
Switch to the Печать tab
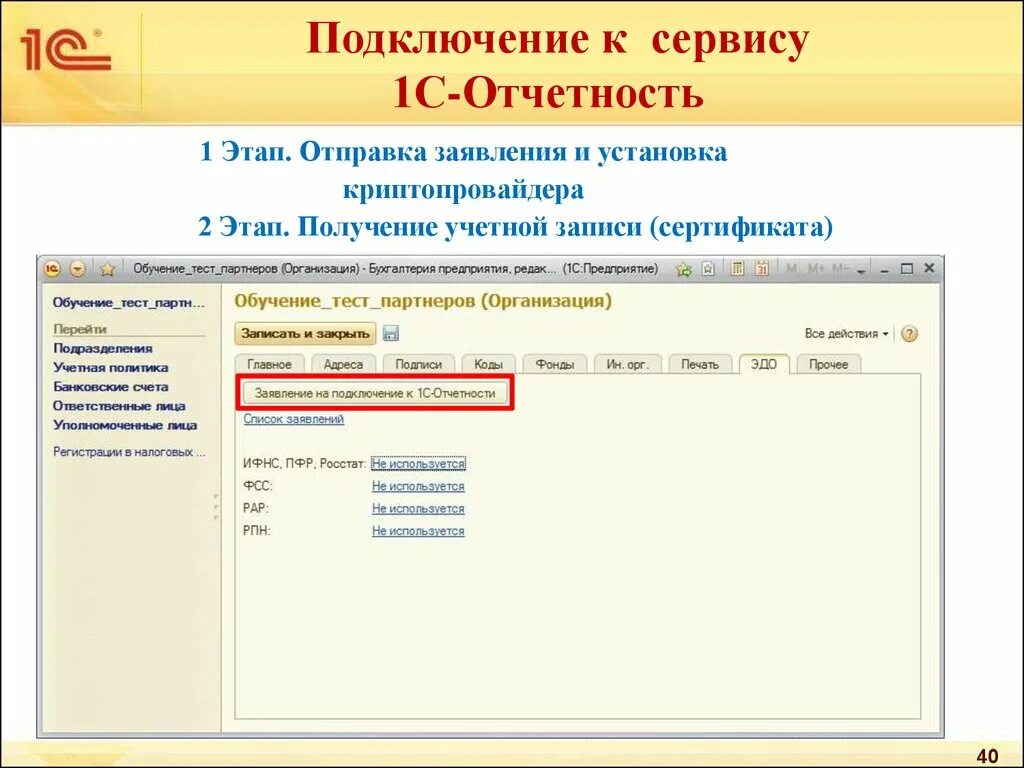pyautogui.click(x=700, y=364)
